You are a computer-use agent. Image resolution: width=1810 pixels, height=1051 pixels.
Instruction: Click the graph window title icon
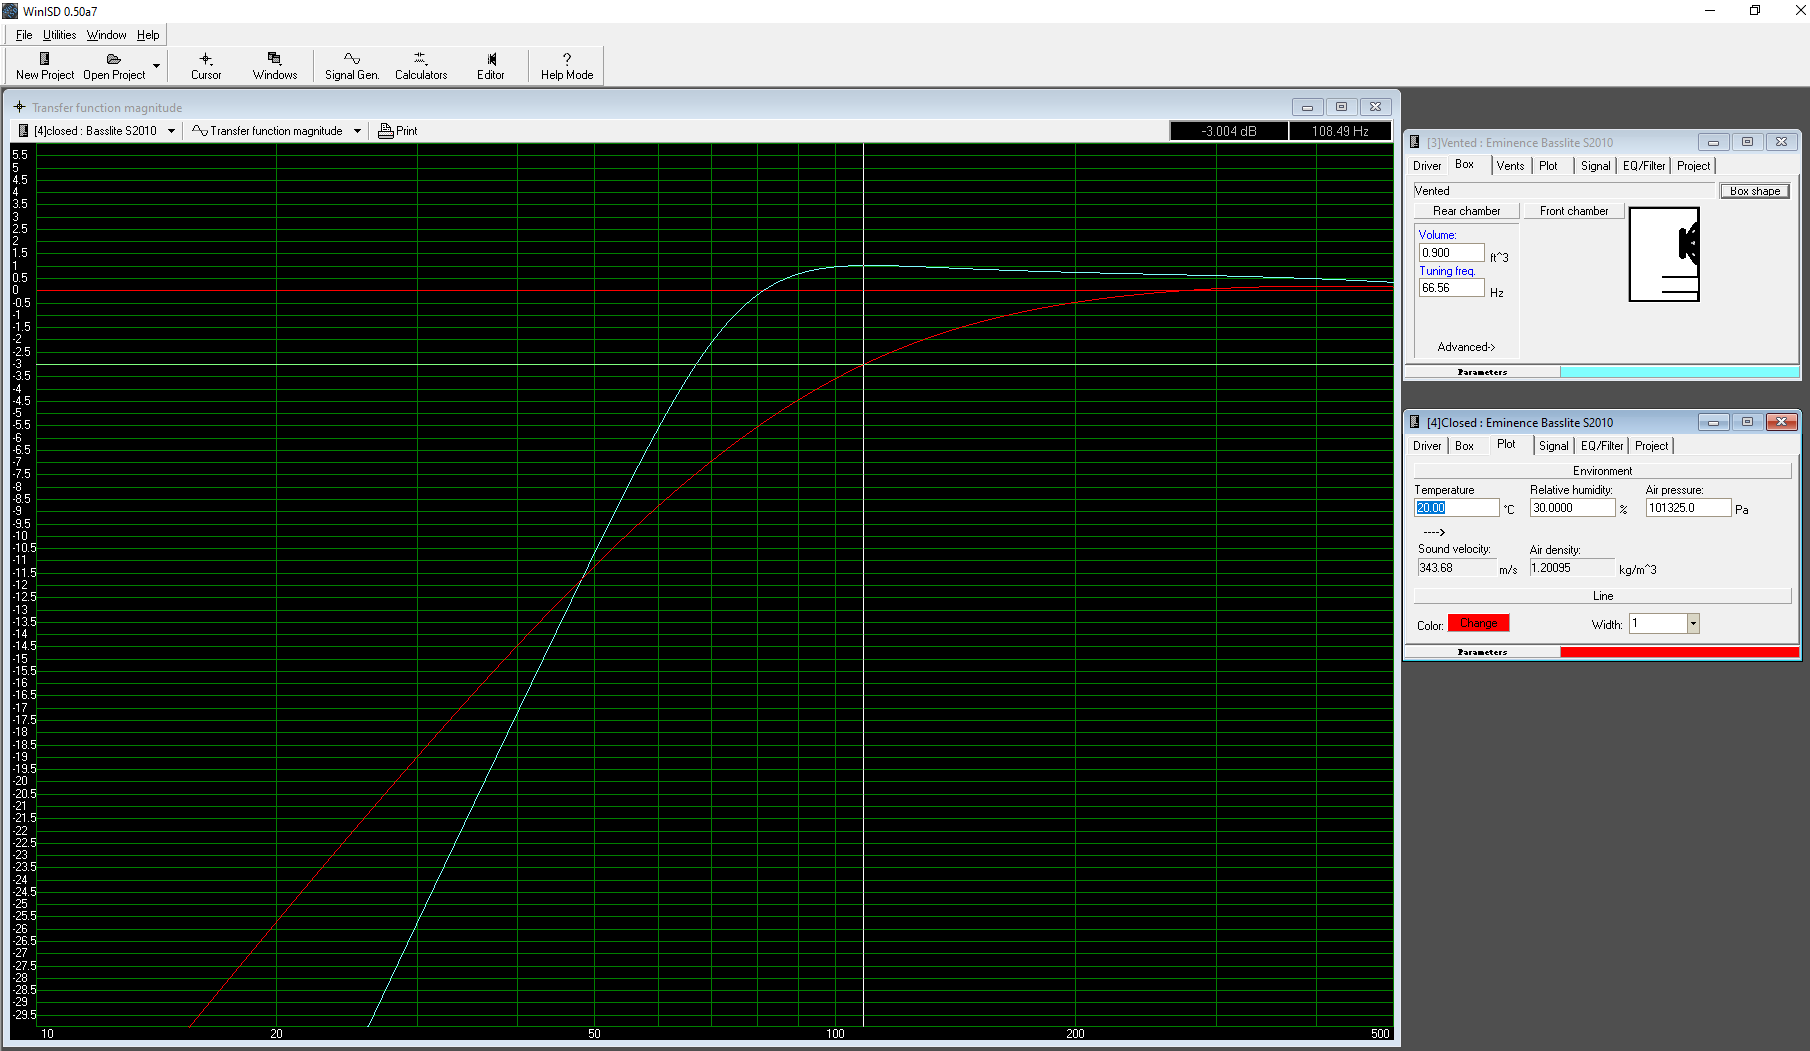(x=19, y=107)
